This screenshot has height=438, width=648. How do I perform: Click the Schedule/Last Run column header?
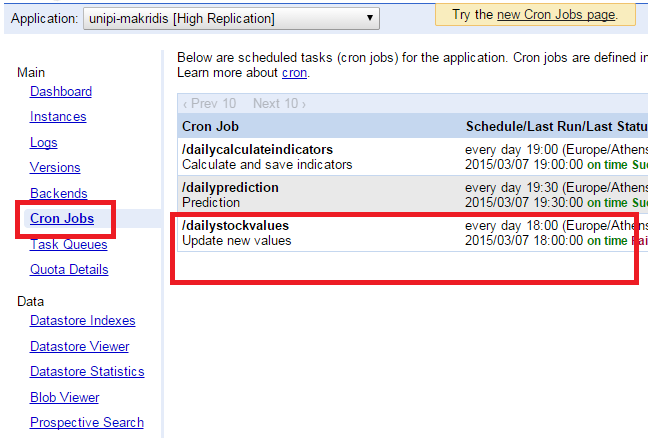point(557,126)
